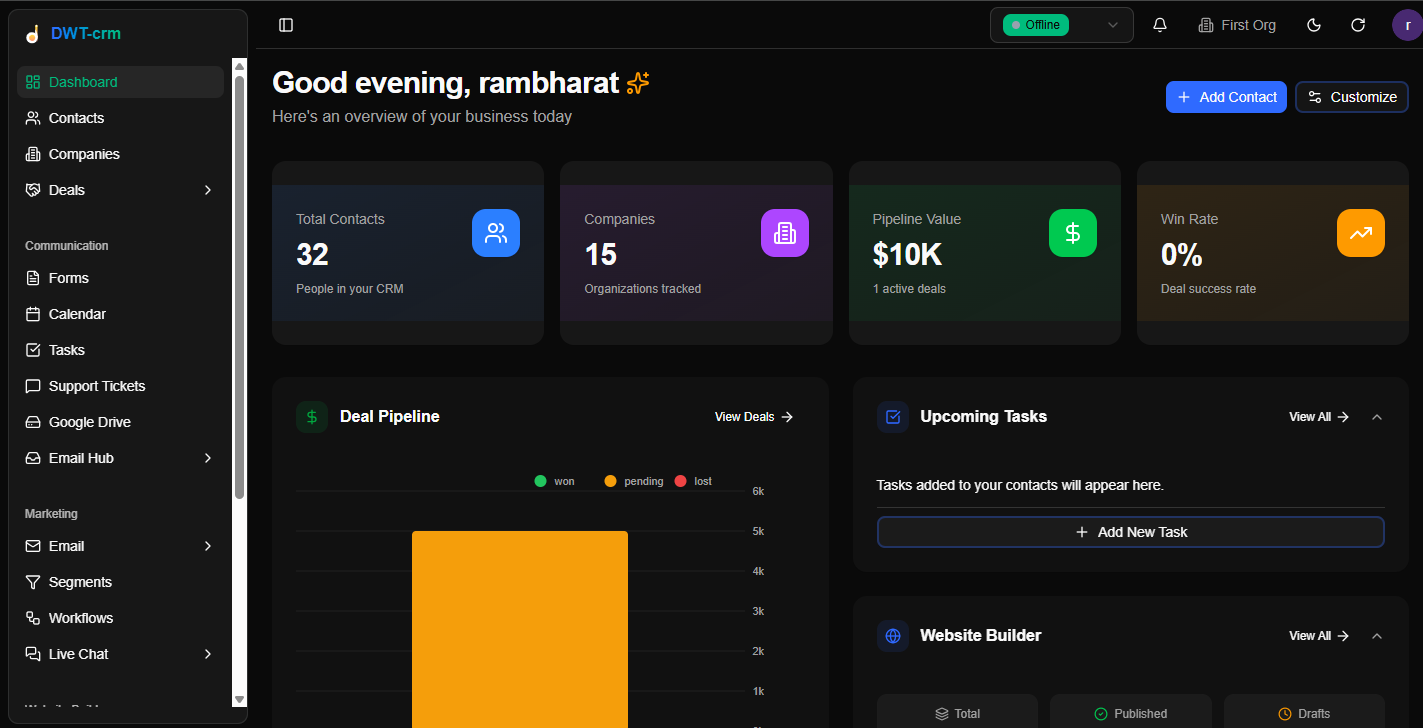Click the '1 active deals' text
The height and width of the screenshot is (728, 1423).
[x=909, y=289]
